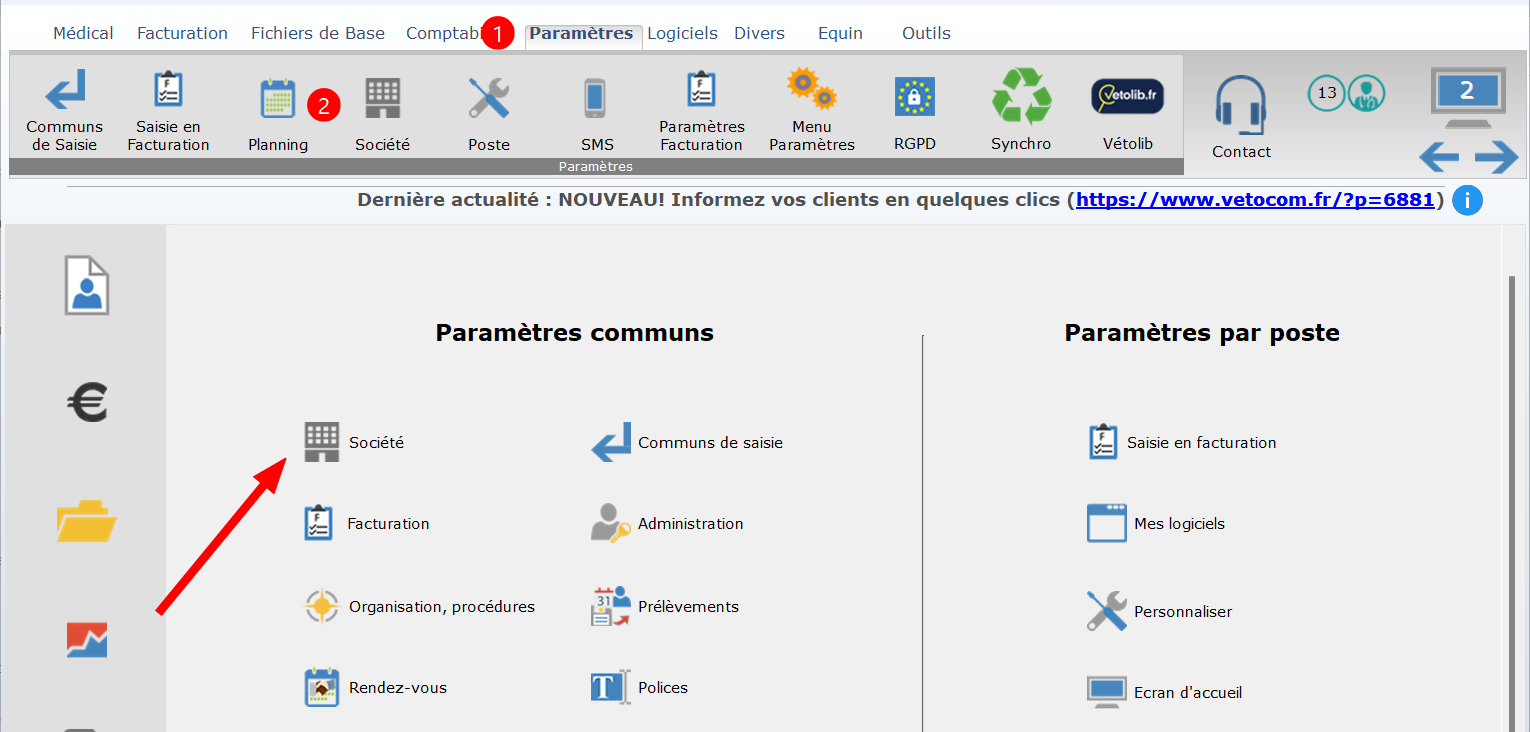1530x732 pixels.
Task: Open Rendez-vous settings
Action: pos(375,687)
